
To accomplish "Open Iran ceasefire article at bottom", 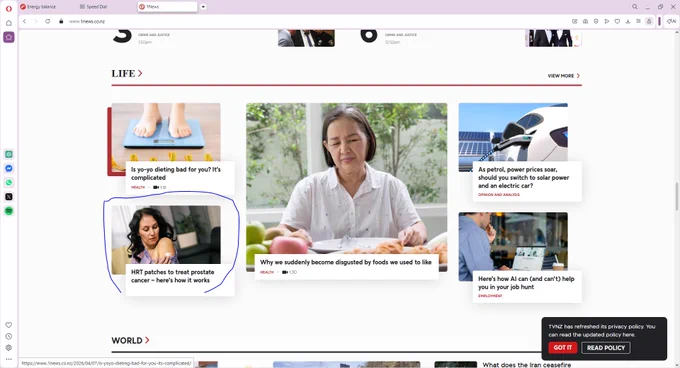I will tap(526, 365).
